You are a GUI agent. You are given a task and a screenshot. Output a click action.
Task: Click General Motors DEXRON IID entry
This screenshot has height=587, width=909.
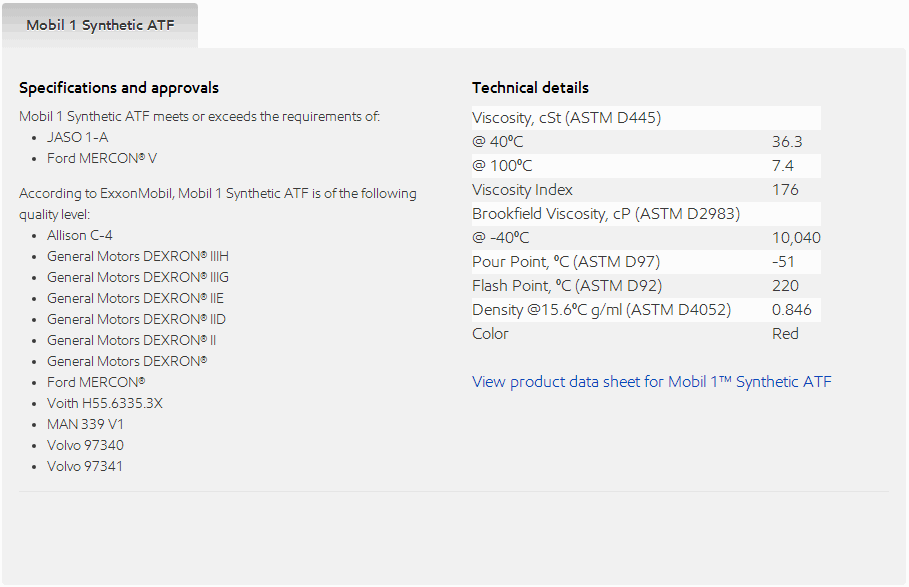(x=136, y=319)
